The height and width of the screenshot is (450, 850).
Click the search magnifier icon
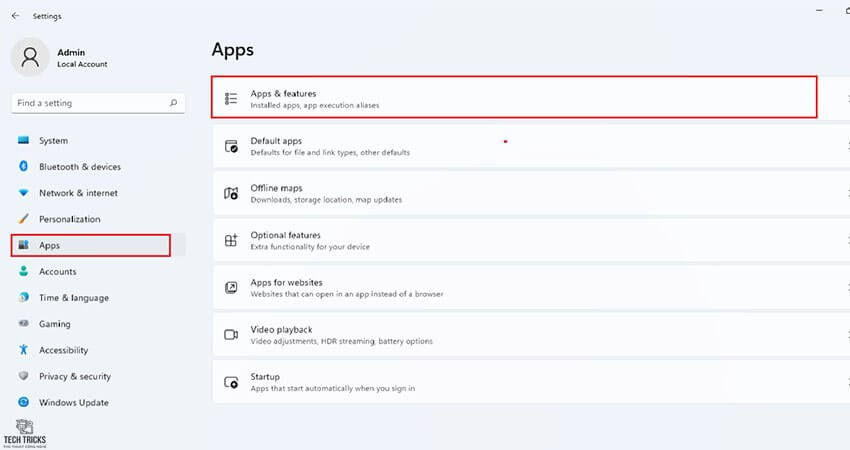point(173,102)
